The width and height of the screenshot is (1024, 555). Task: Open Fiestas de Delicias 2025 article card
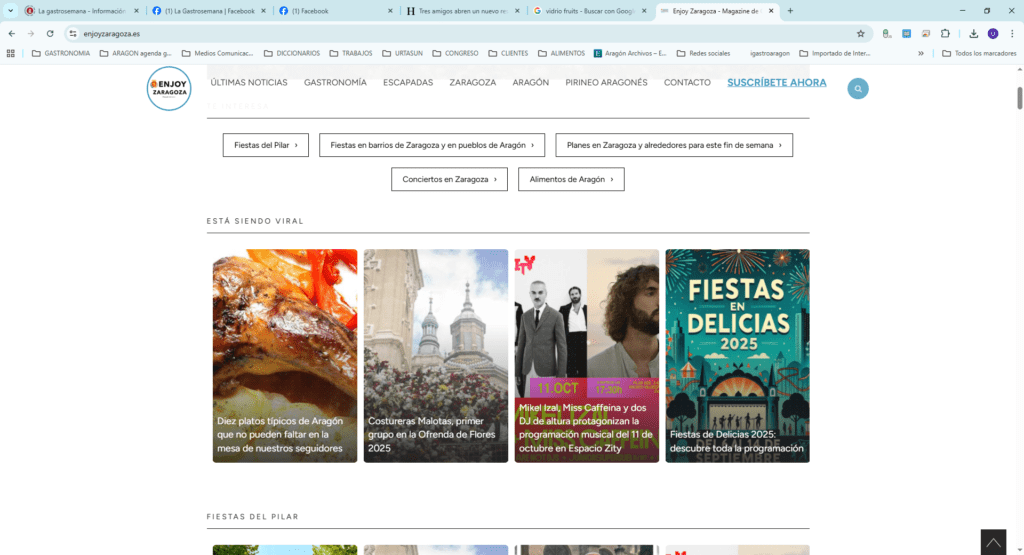737,356
